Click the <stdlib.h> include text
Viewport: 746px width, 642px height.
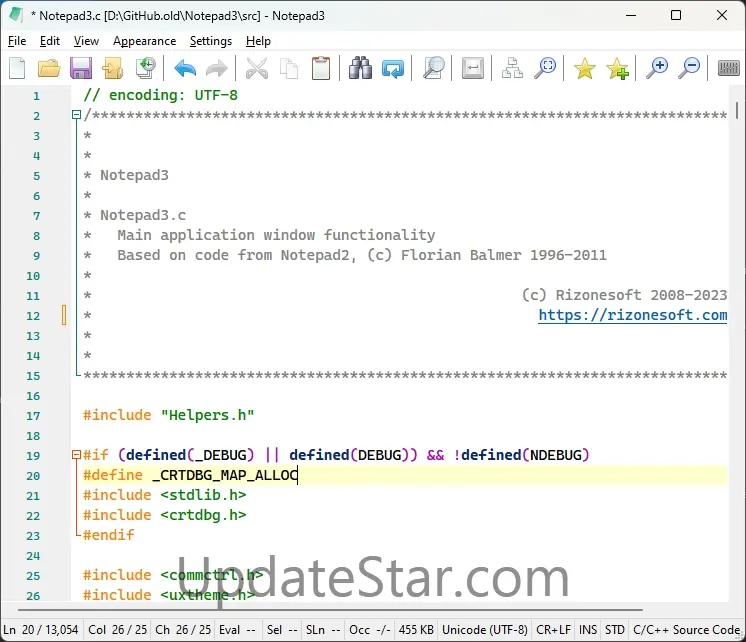pyautogui.click(x=203, y=495)
